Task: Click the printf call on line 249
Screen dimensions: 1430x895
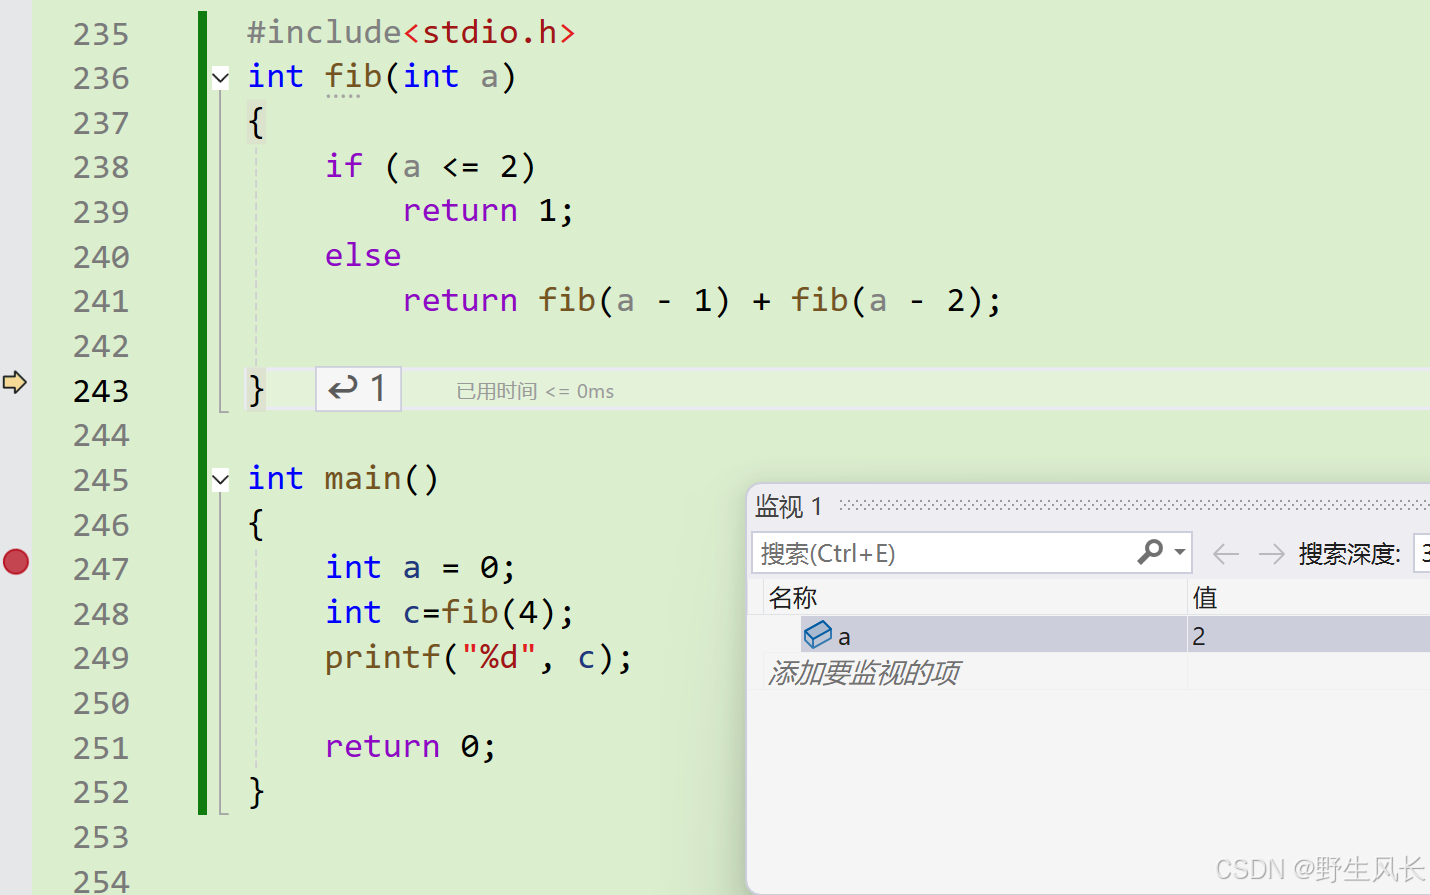Action: pyautogui.click(x=479, y=657)
